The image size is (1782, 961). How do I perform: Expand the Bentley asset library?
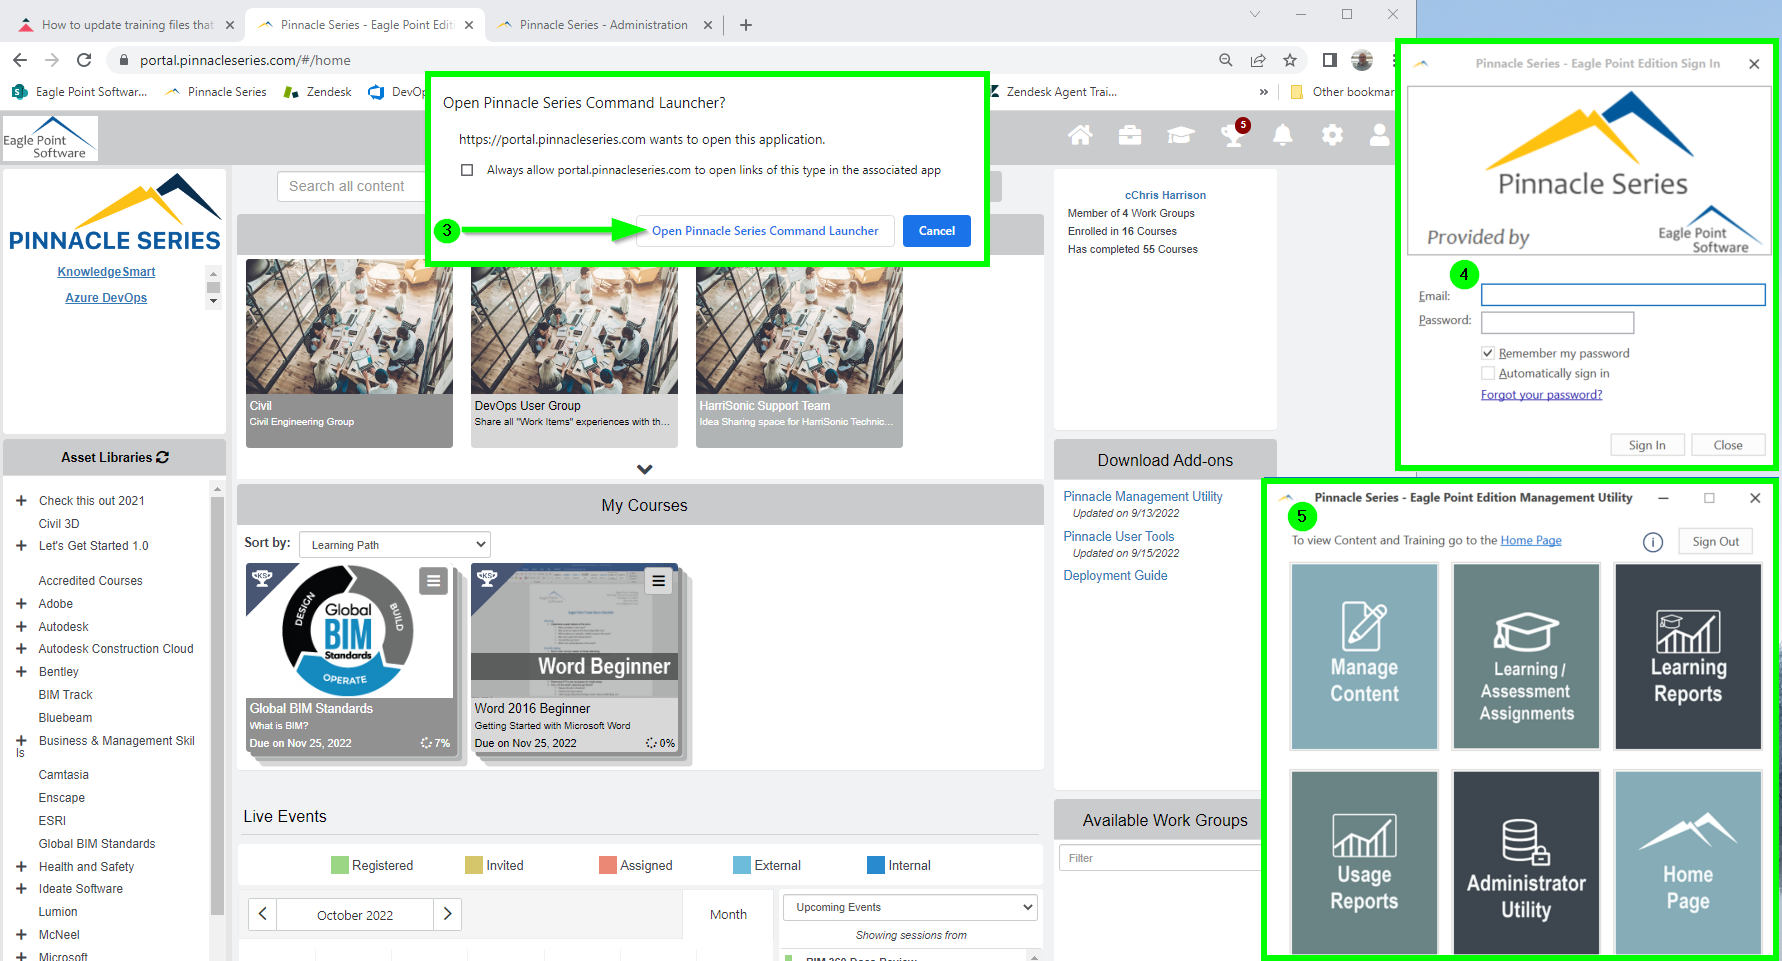click(x=21, y=672)
